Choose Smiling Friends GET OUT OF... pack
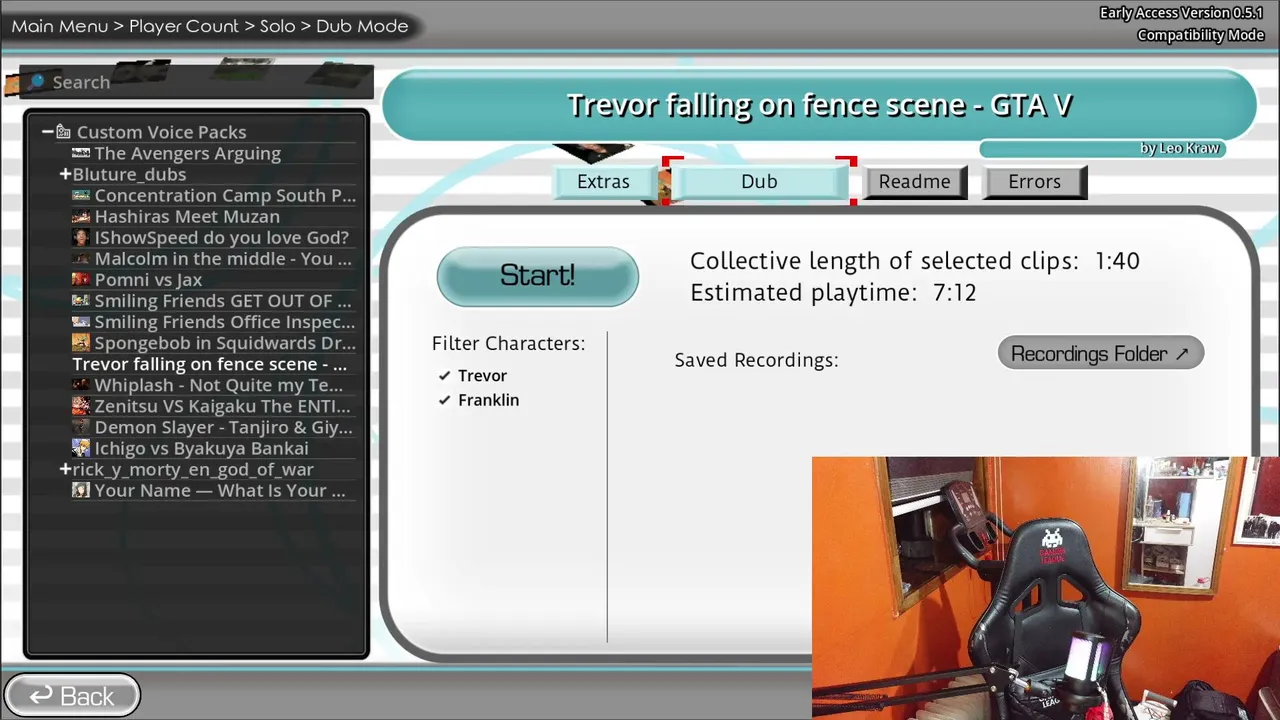1280x720 pixels. (222, 301)
